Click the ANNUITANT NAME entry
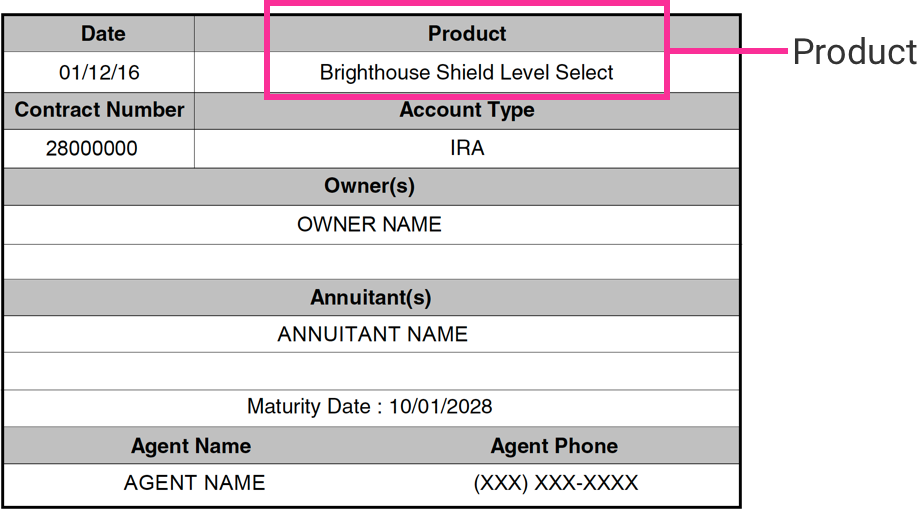The height and width of the screenshot is (510, 918). click(x=373, y=334)
